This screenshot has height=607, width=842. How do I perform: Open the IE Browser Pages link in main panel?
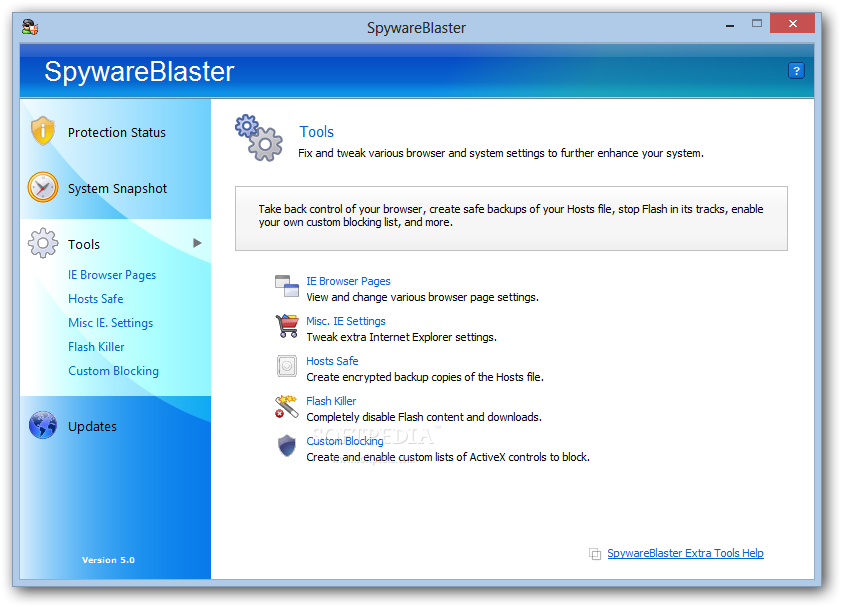[348, 281]
